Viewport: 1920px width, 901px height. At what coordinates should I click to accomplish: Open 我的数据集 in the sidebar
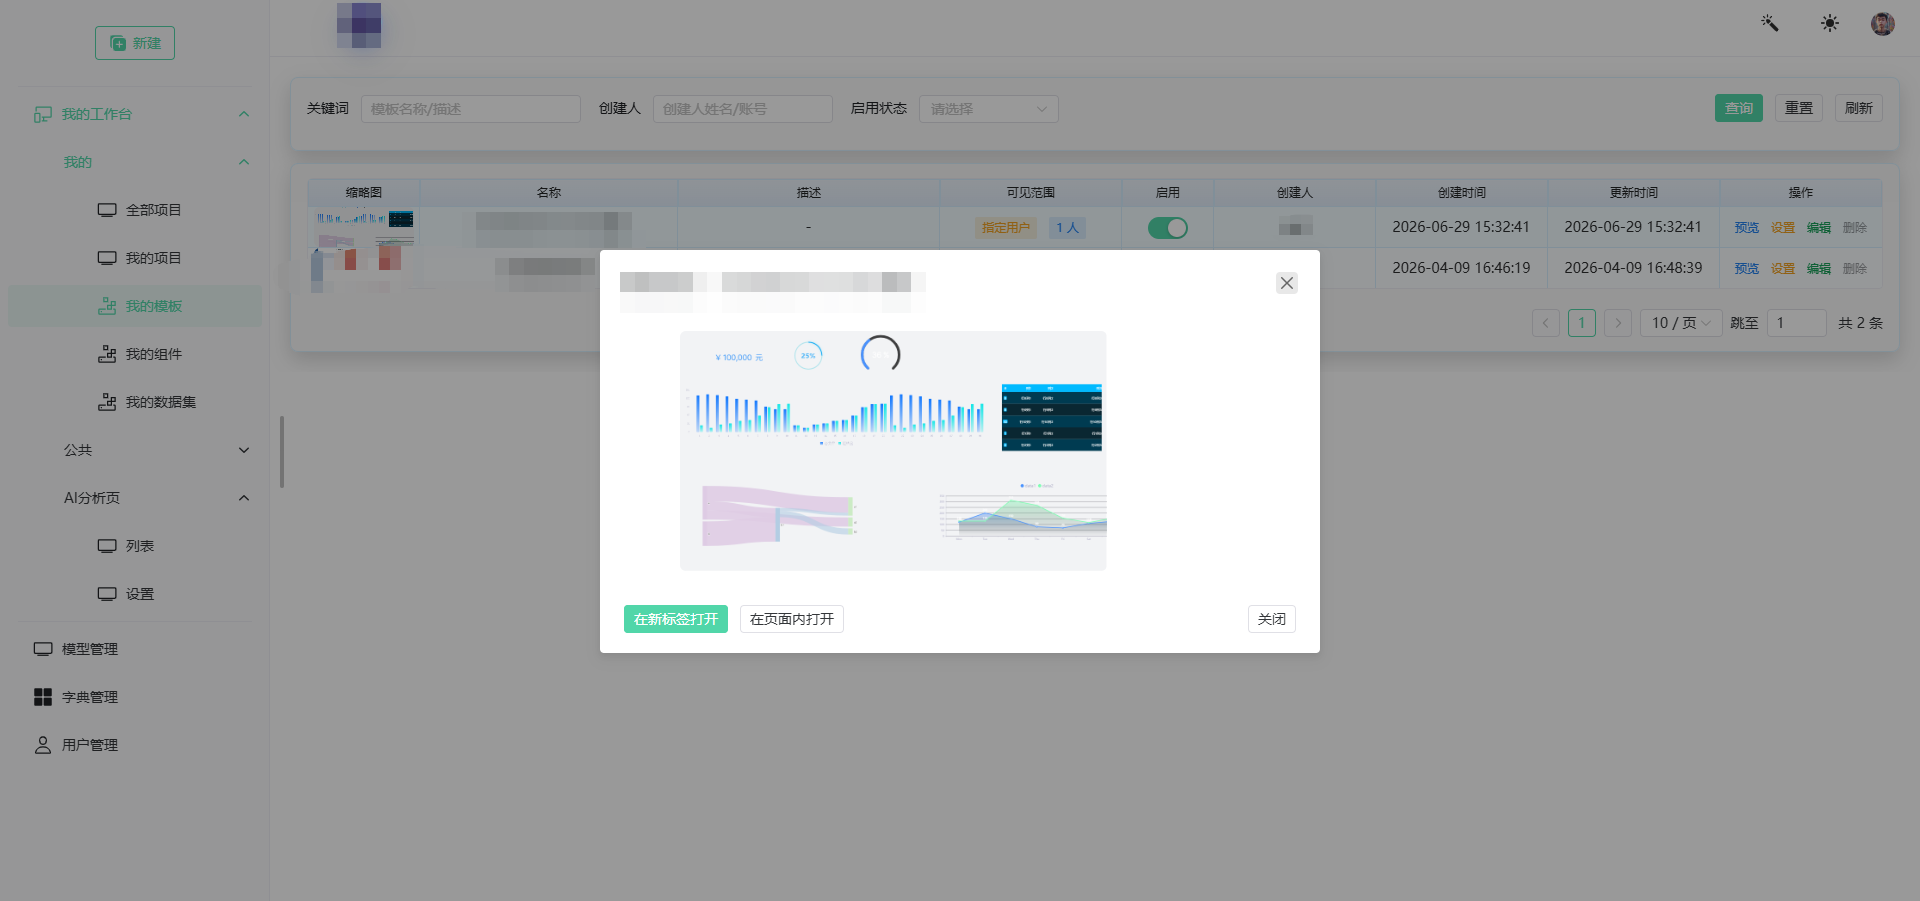(x=135, y=402)
